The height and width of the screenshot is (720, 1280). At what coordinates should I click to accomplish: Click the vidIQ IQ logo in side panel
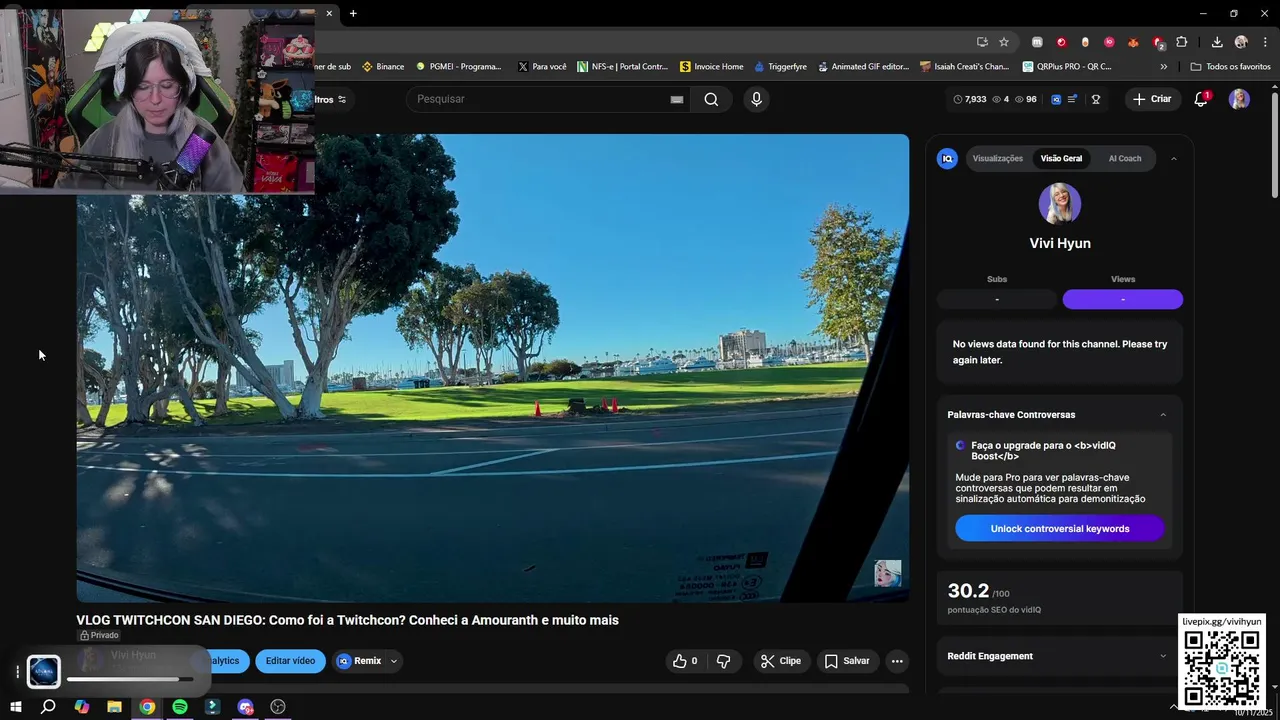pos(947,158)
